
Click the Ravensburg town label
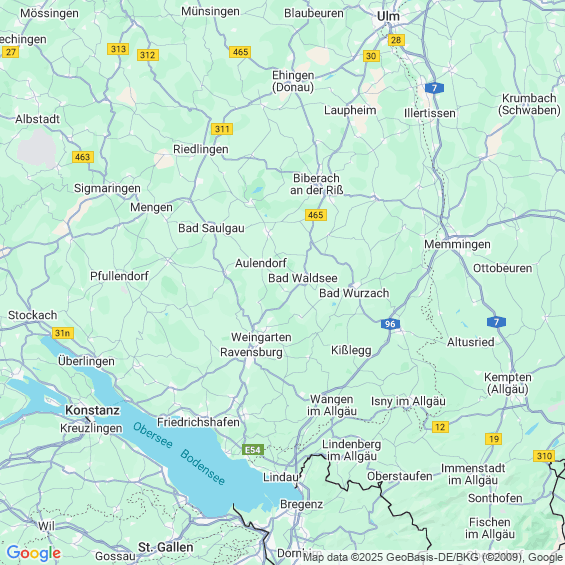(252, 352)
